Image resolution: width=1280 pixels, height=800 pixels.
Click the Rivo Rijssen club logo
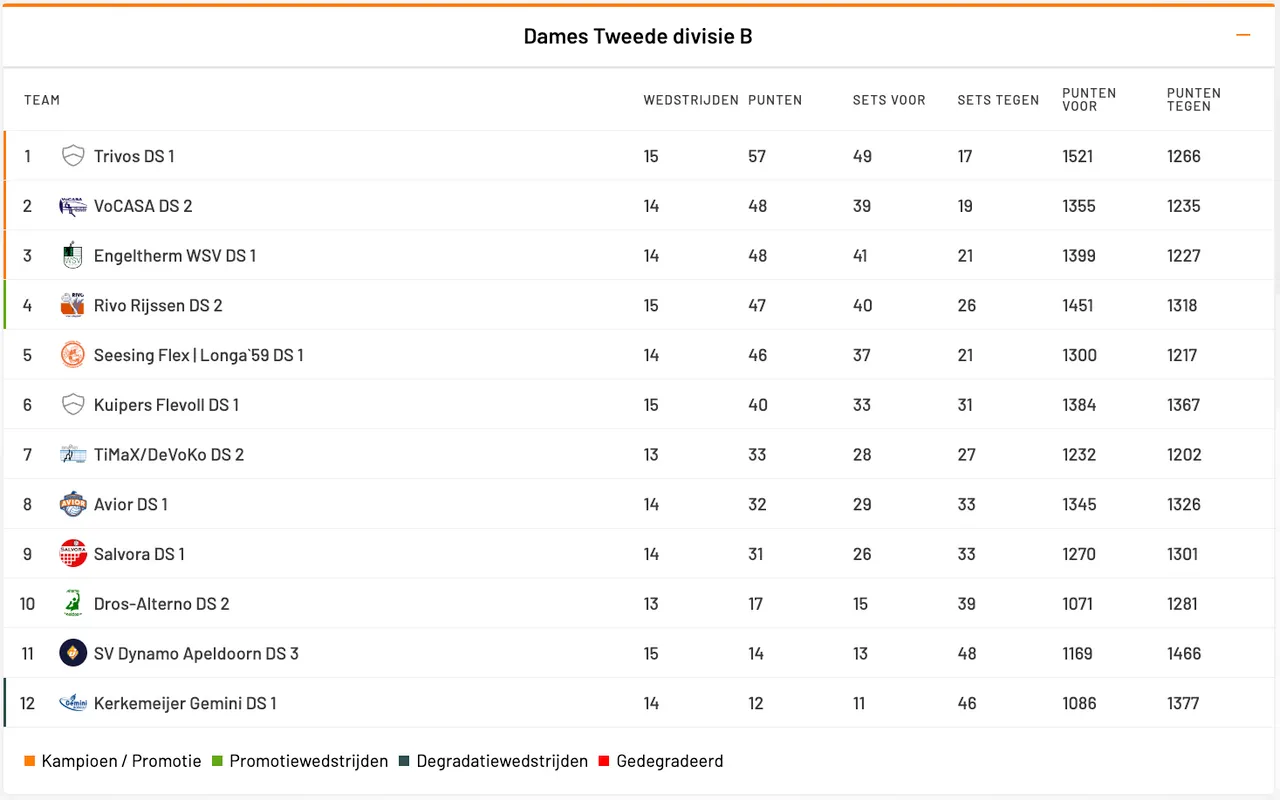click(73, 305)
